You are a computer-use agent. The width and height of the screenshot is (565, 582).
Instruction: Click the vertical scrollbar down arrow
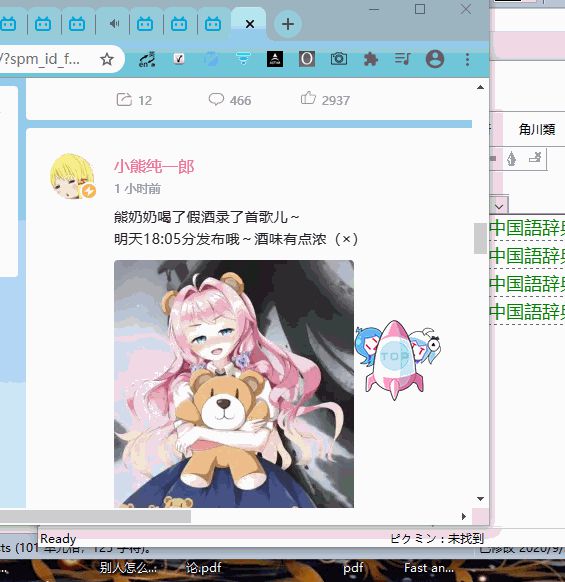pos(480,499)
